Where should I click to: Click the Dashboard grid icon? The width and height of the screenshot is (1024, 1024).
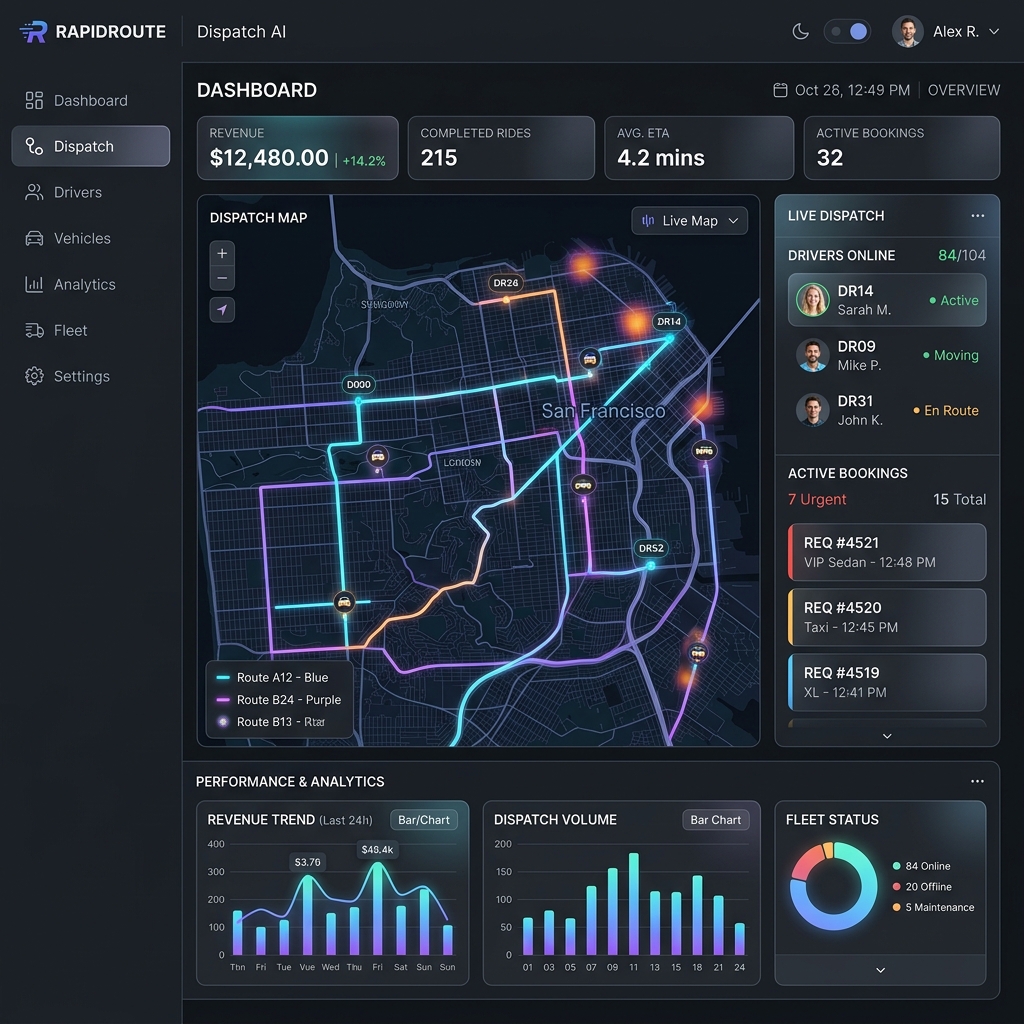pos(34,101)
